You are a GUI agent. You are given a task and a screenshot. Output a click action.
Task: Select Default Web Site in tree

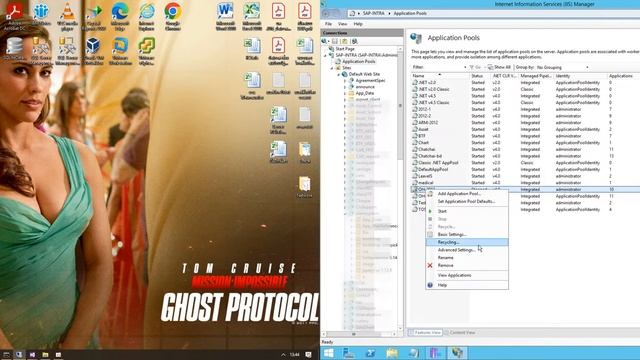click(x=364, y=74)
